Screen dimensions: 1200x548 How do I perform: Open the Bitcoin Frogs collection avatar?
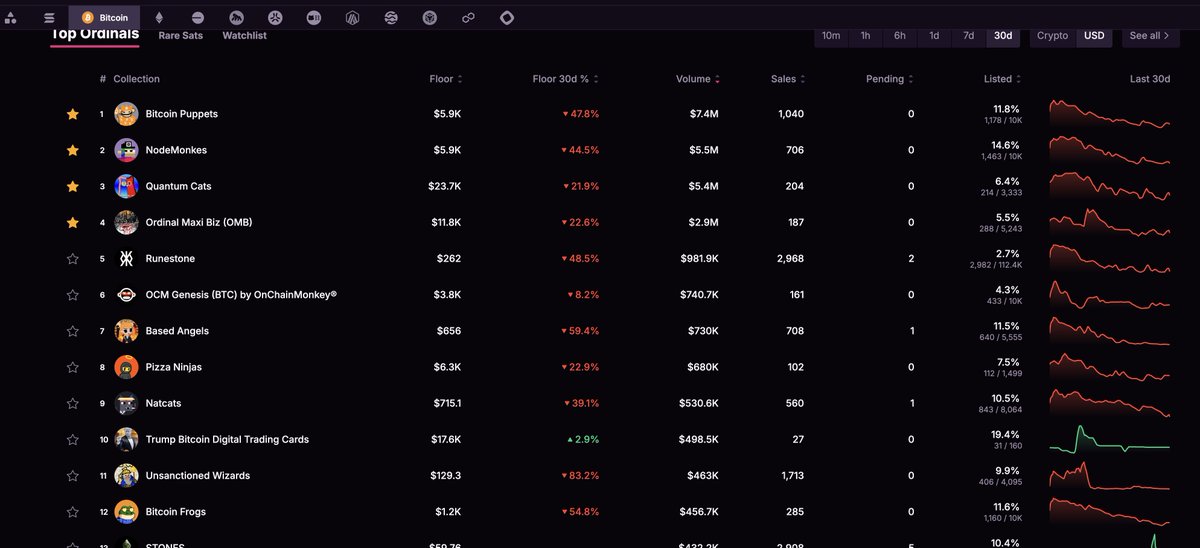point(126,511)
